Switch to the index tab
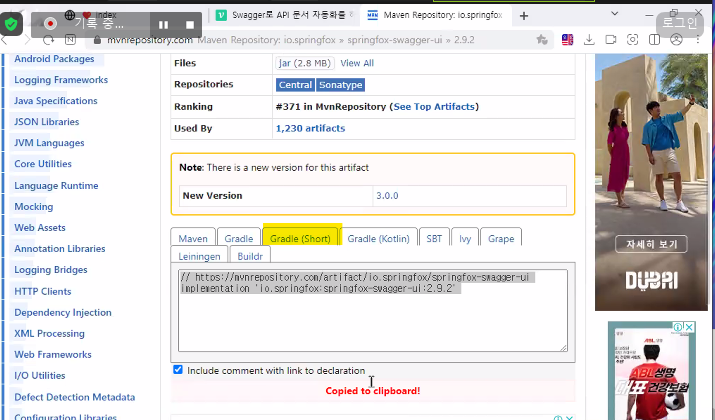Viewport: 715px width, 420px height. pos(106,15)
